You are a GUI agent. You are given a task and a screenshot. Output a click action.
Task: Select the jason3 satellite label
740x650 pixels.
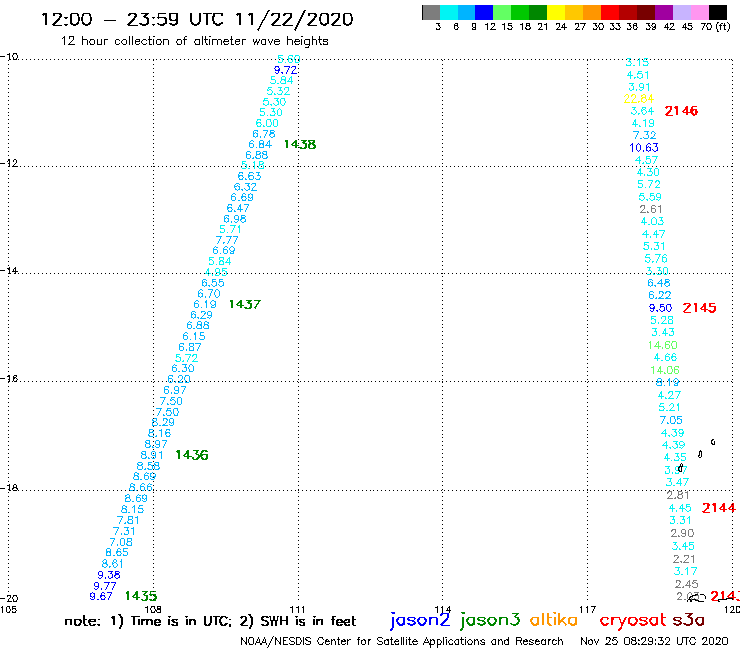point(490,620)
